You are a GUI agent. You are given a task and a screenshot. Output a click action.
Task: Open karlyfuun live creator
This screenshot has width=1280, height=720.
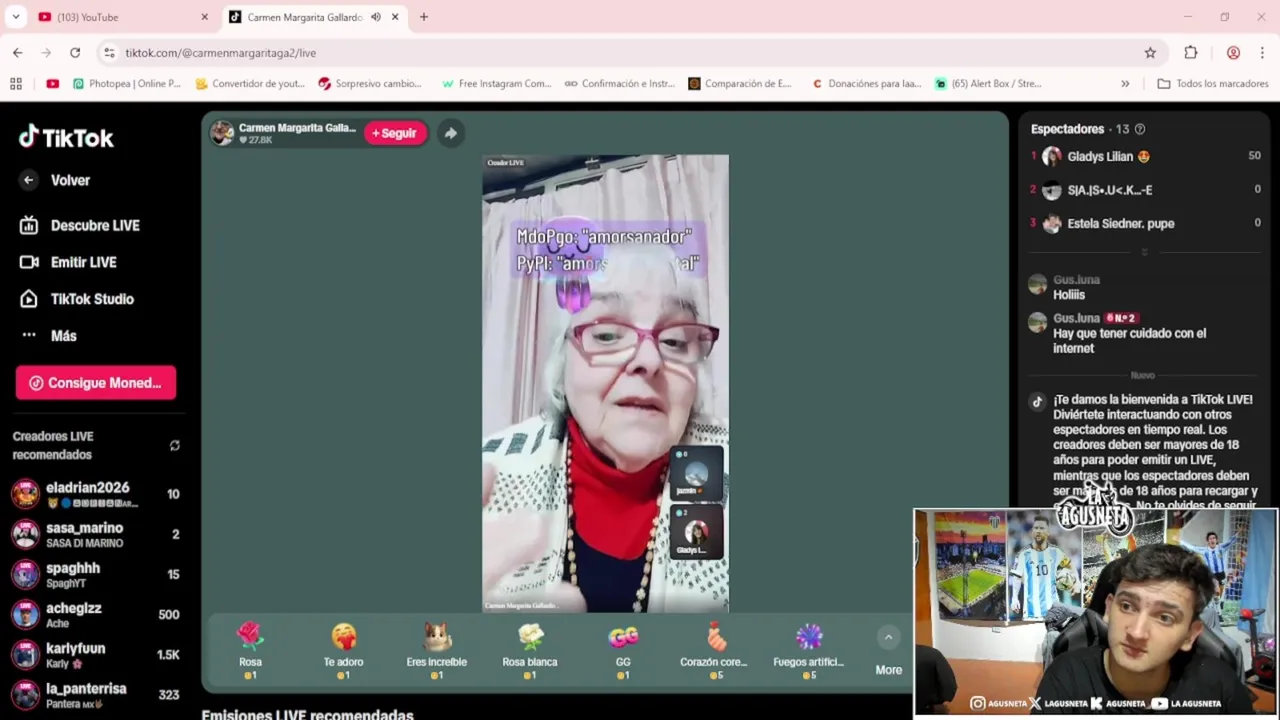point(96,655)
